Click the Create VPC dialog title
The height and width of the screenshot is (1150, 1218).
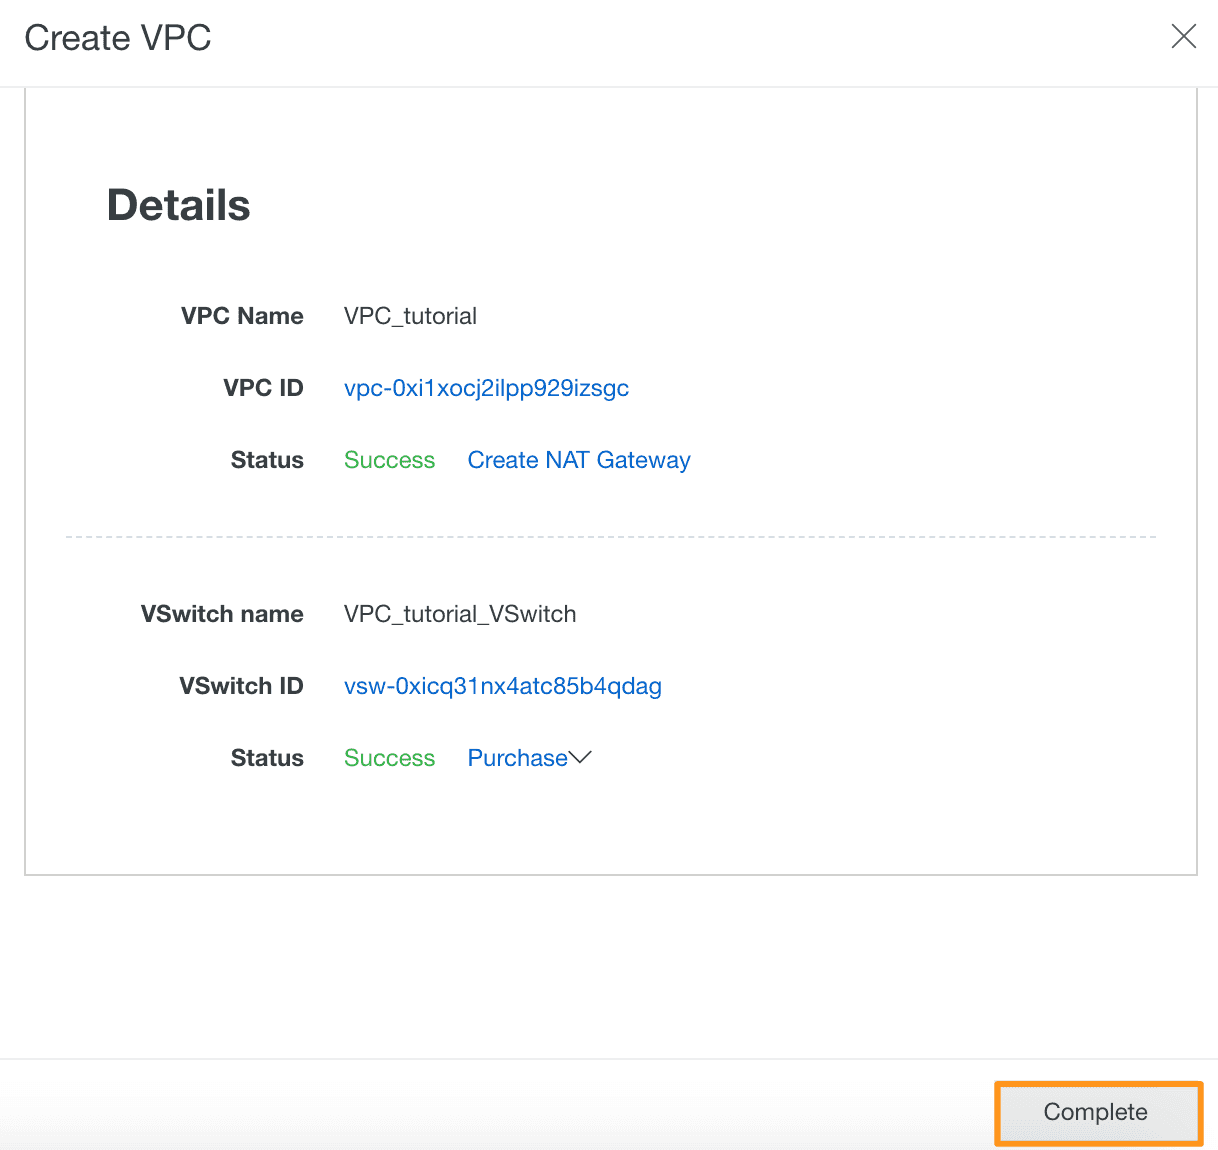[118, 38]
